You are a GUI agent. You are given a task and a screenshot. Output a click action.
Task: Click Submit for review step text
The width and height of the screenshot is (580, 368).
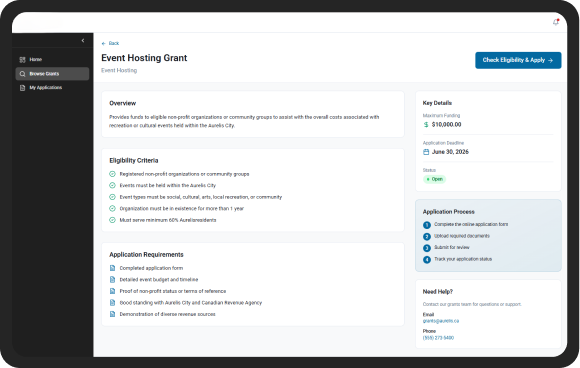coord(452,247)
